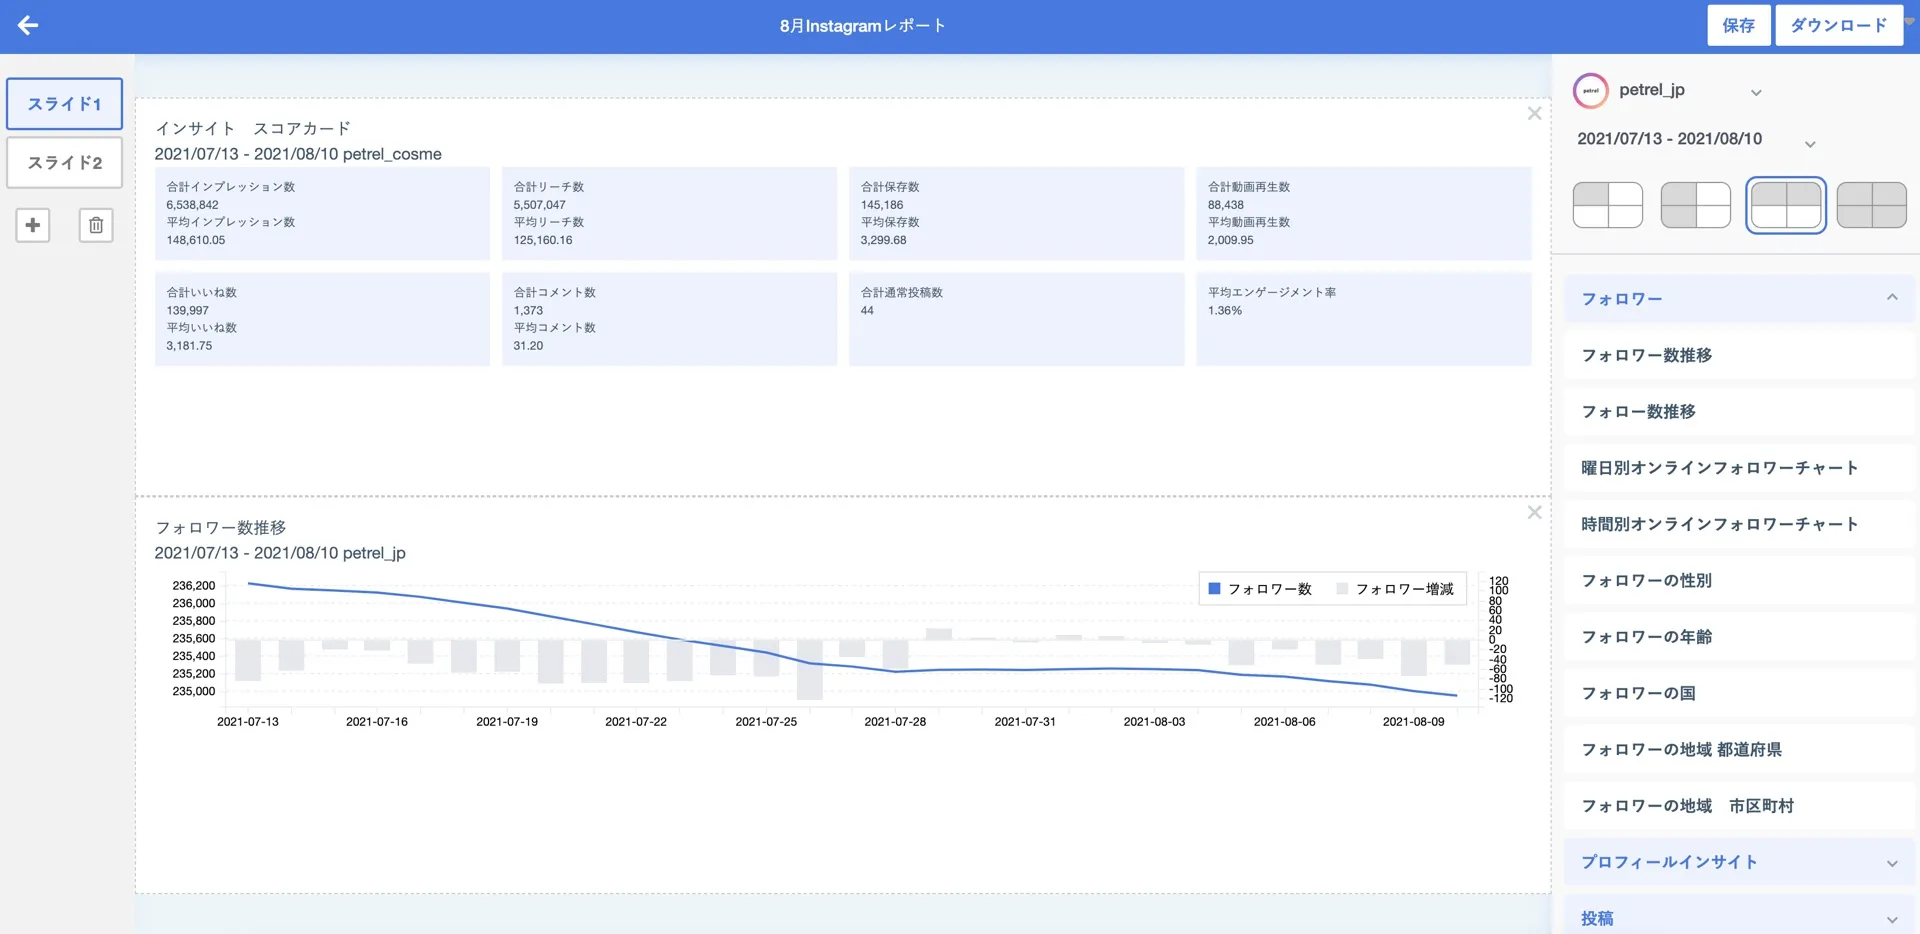The width and height of the screenshot is (1920, 934).
Task: Delete the slide with the trash icon
Action: [x=96, y=225]
